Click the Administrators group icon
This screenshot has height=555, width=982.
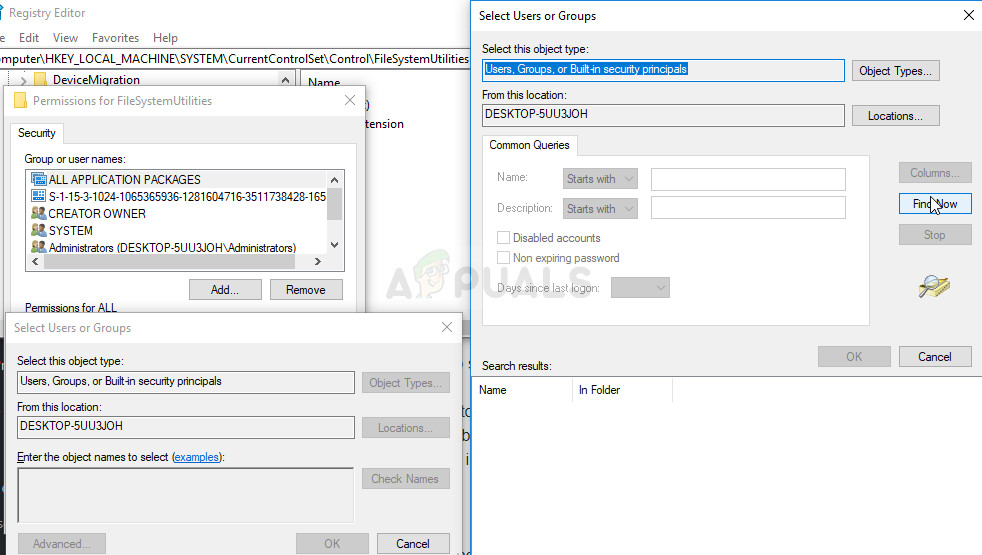[x=39, y=247]
